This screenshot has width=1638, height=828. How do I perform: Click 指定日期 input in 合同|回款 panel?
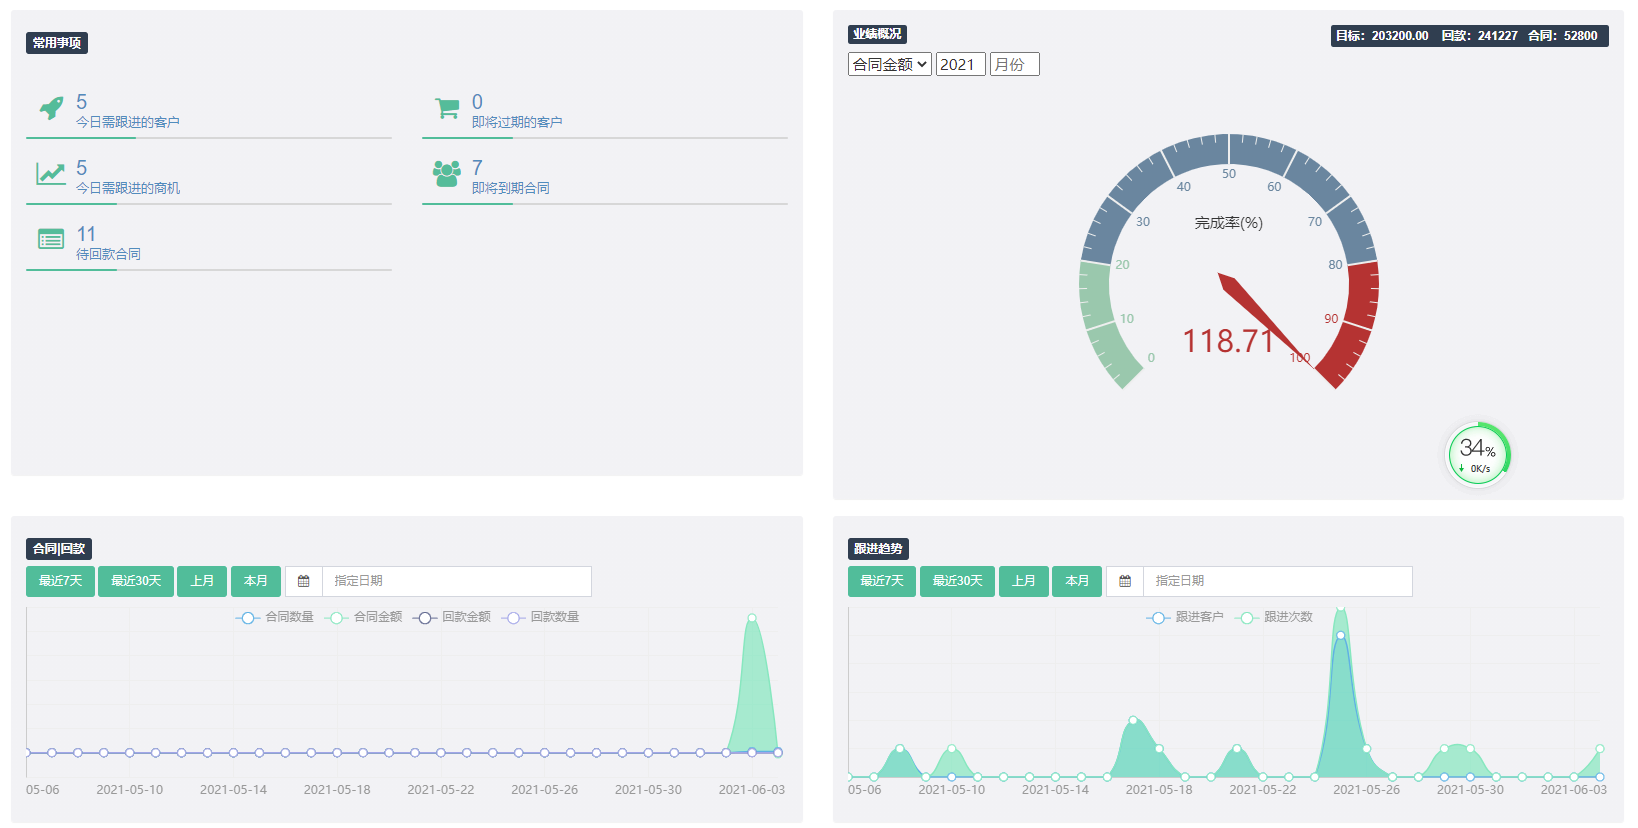[x=456, y=581]
